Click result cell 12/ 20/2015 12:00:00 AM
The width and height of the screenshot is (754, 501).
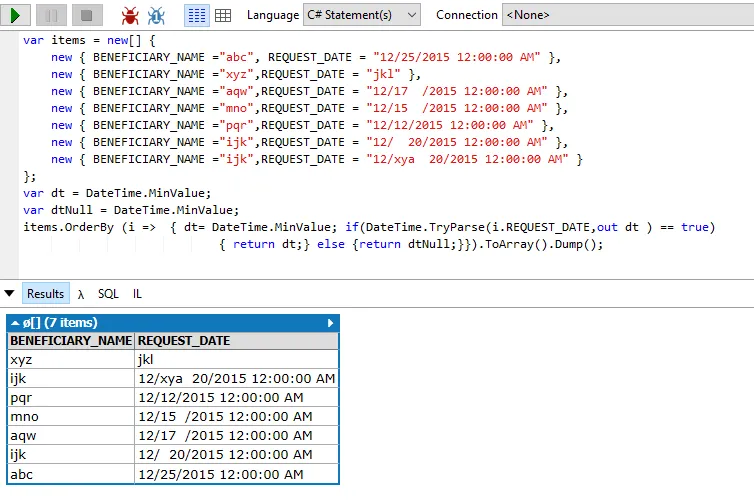(237, 454)
